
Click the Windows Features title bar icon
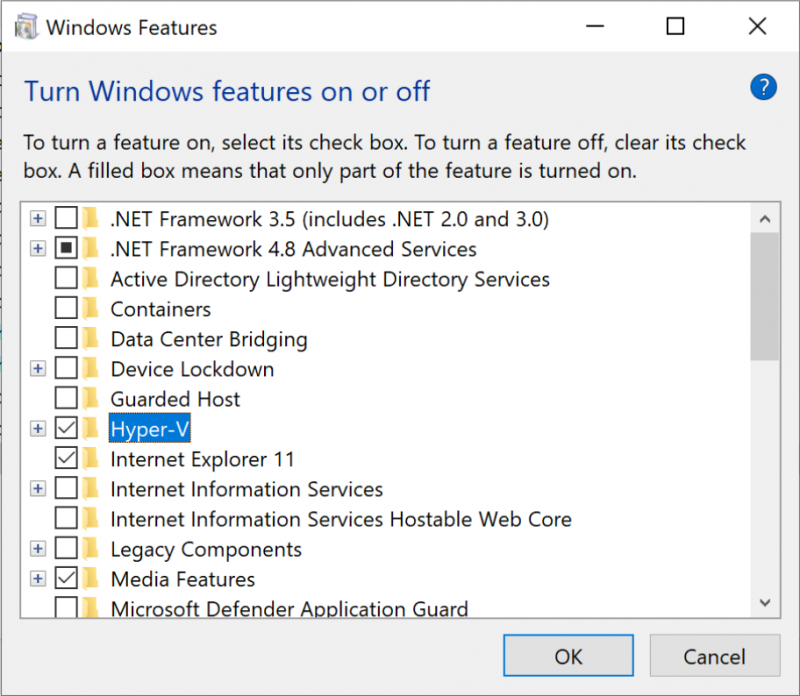coord(25,27)
